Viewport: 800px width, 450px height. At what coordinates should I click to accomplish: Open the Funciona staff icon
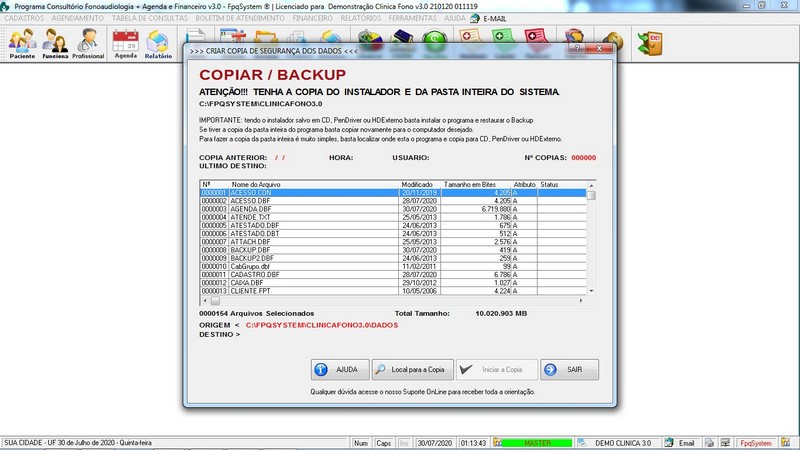point(55,43)
